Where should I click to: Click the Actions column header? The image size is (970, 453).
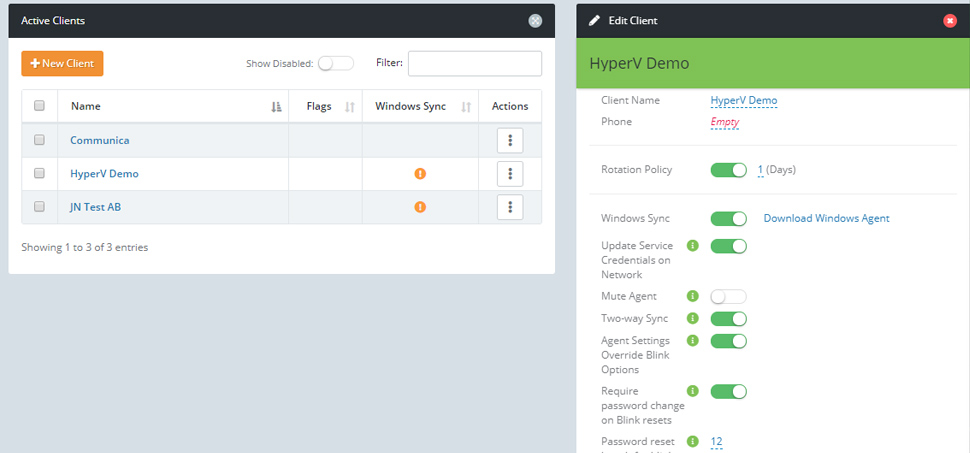click(x=510, y=106)
